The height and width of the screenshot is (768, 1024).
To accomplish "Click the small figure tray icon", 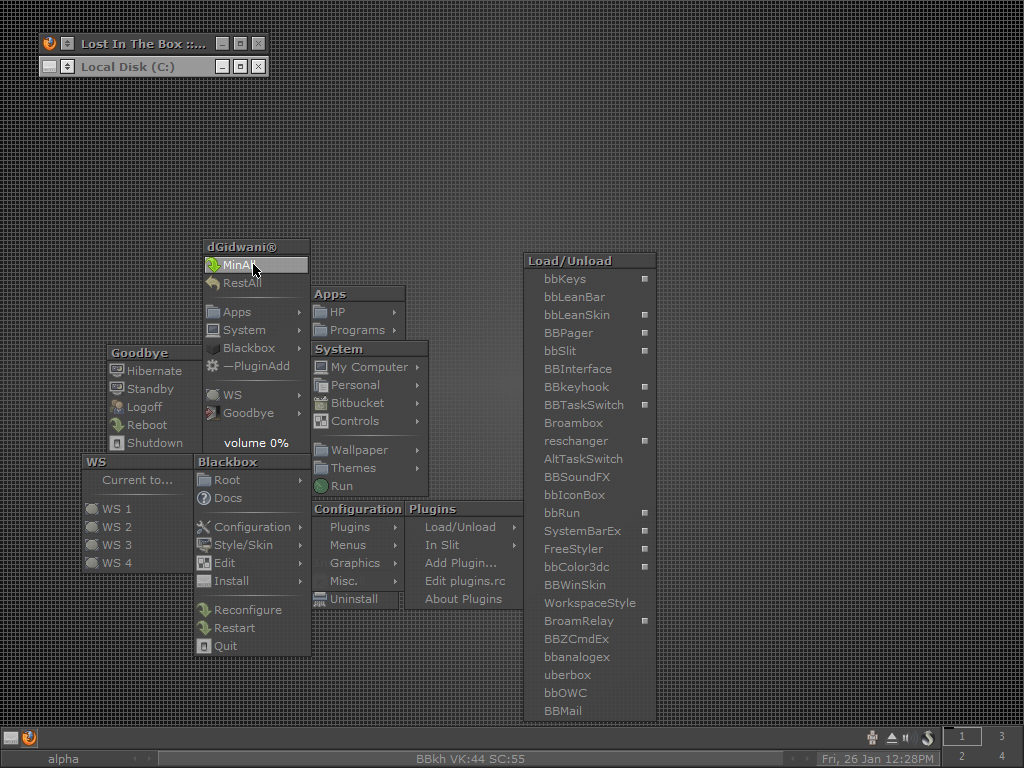I will 872,738.
